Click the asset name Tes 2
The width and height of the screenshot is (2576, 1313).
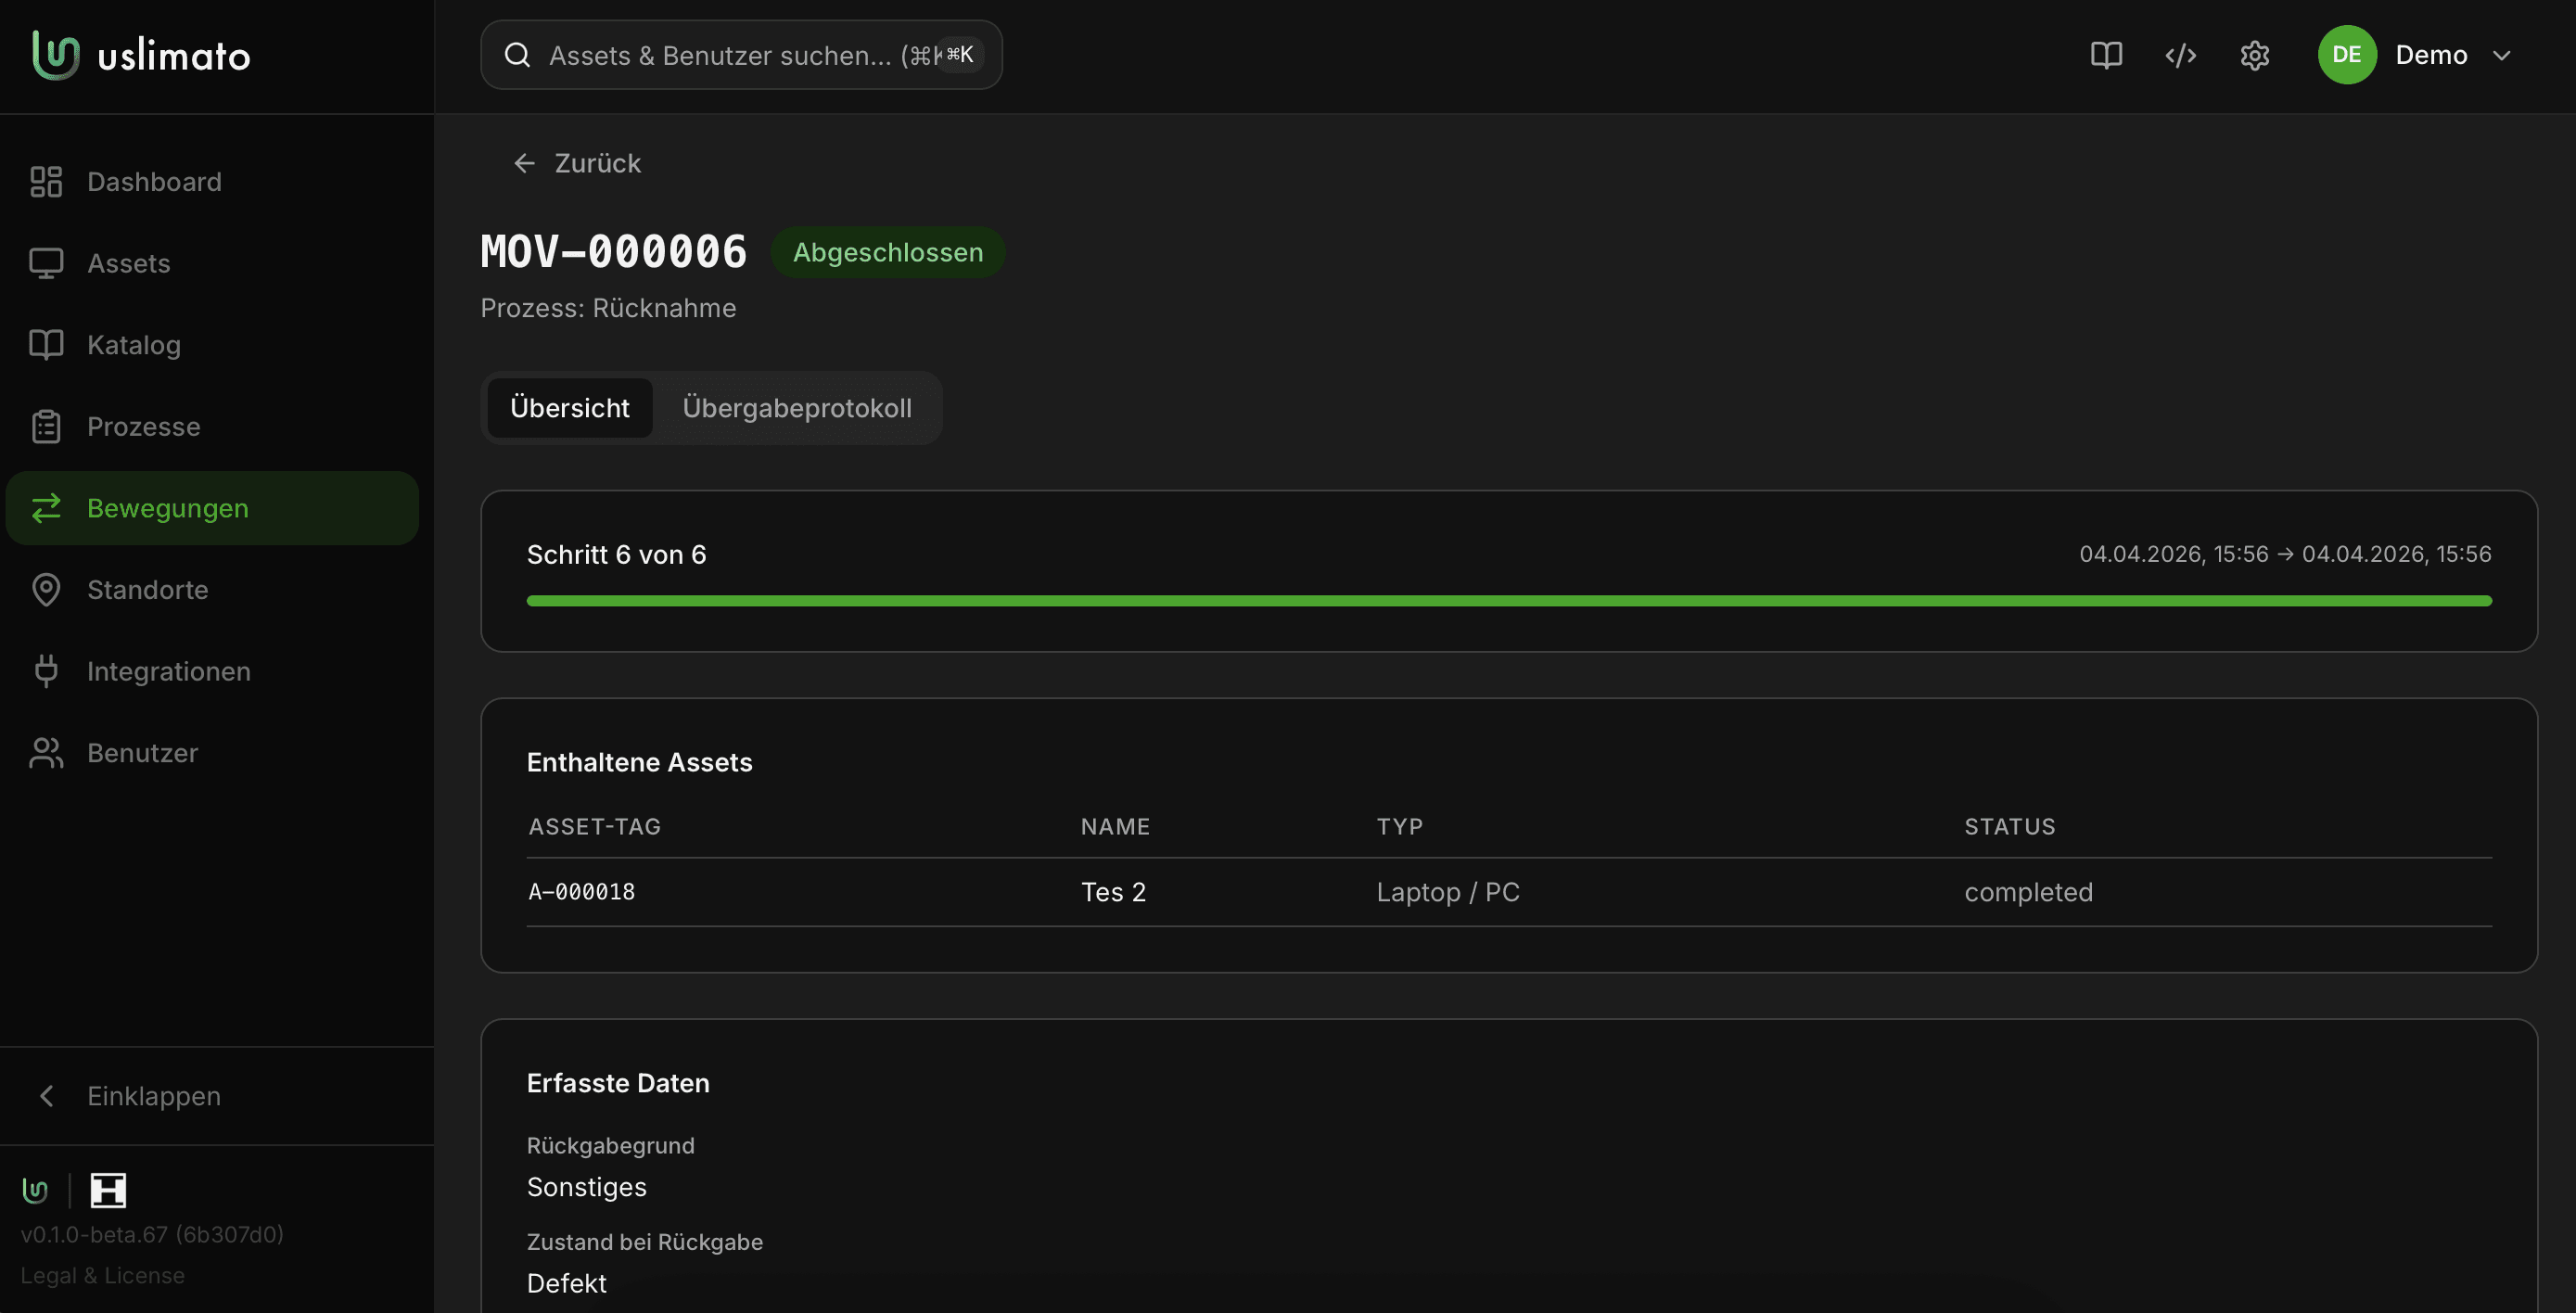1113,892
